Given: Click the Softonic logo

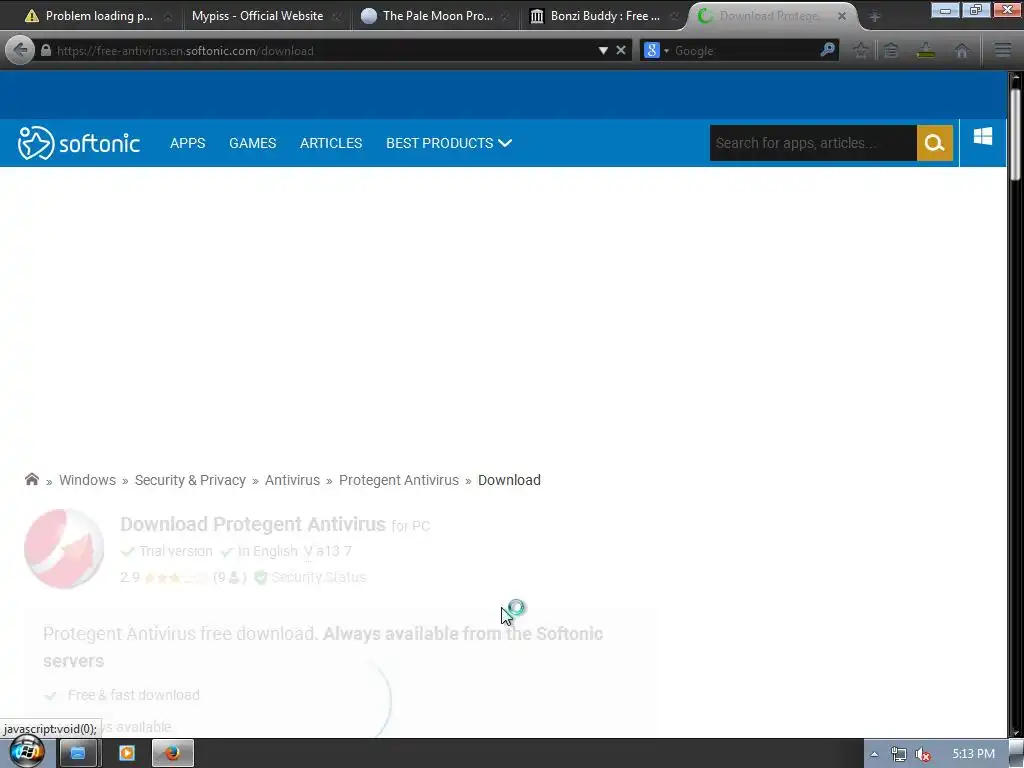Looking at the screenshot, I should pyautogui.click(x=79, y=143).
